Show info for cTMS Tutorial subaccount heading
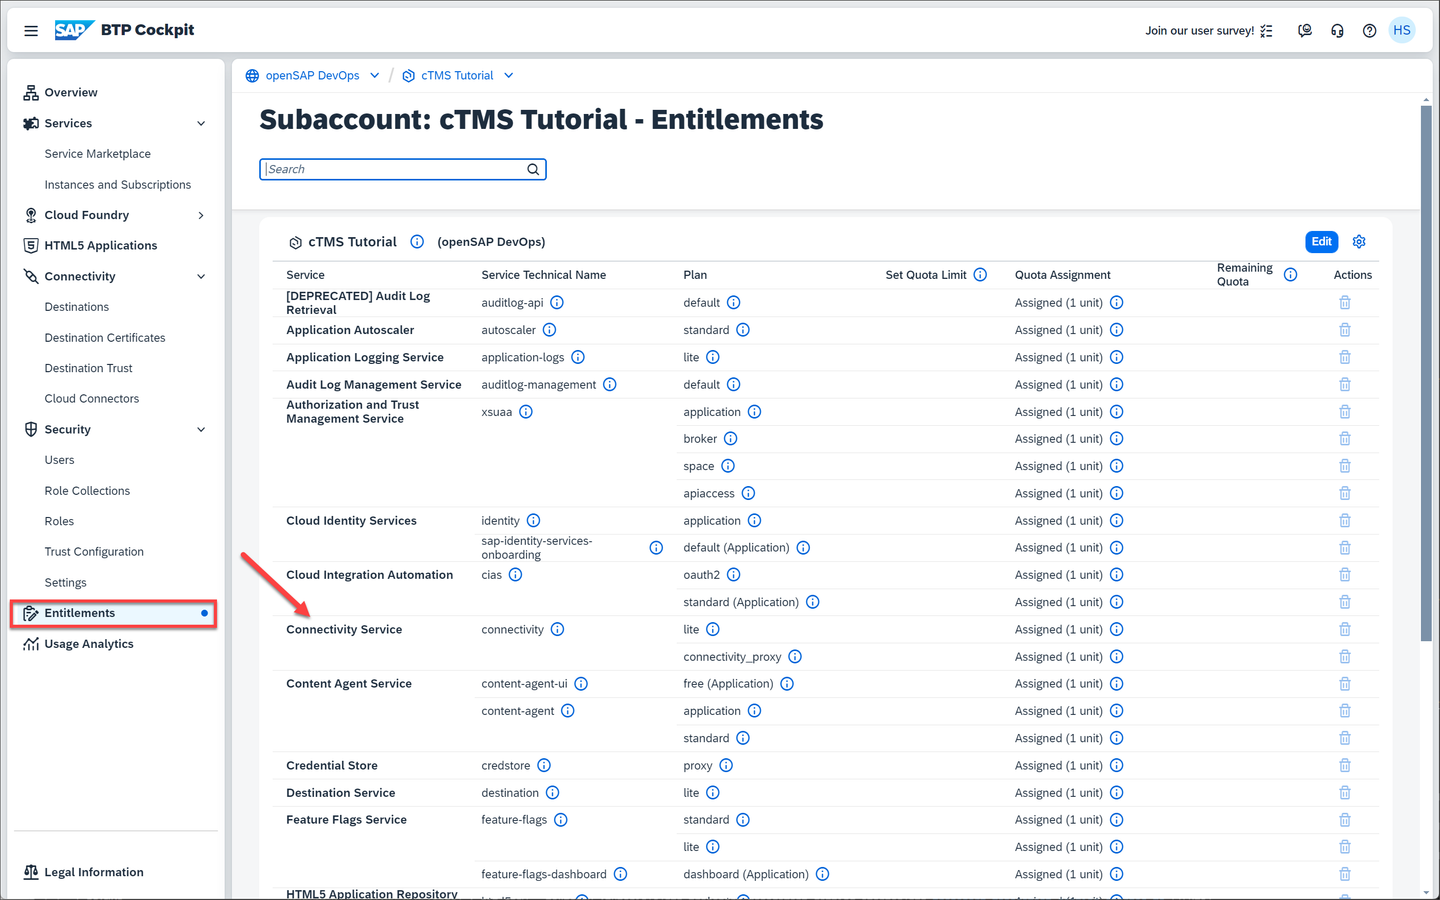 click(x=417, y=242)
